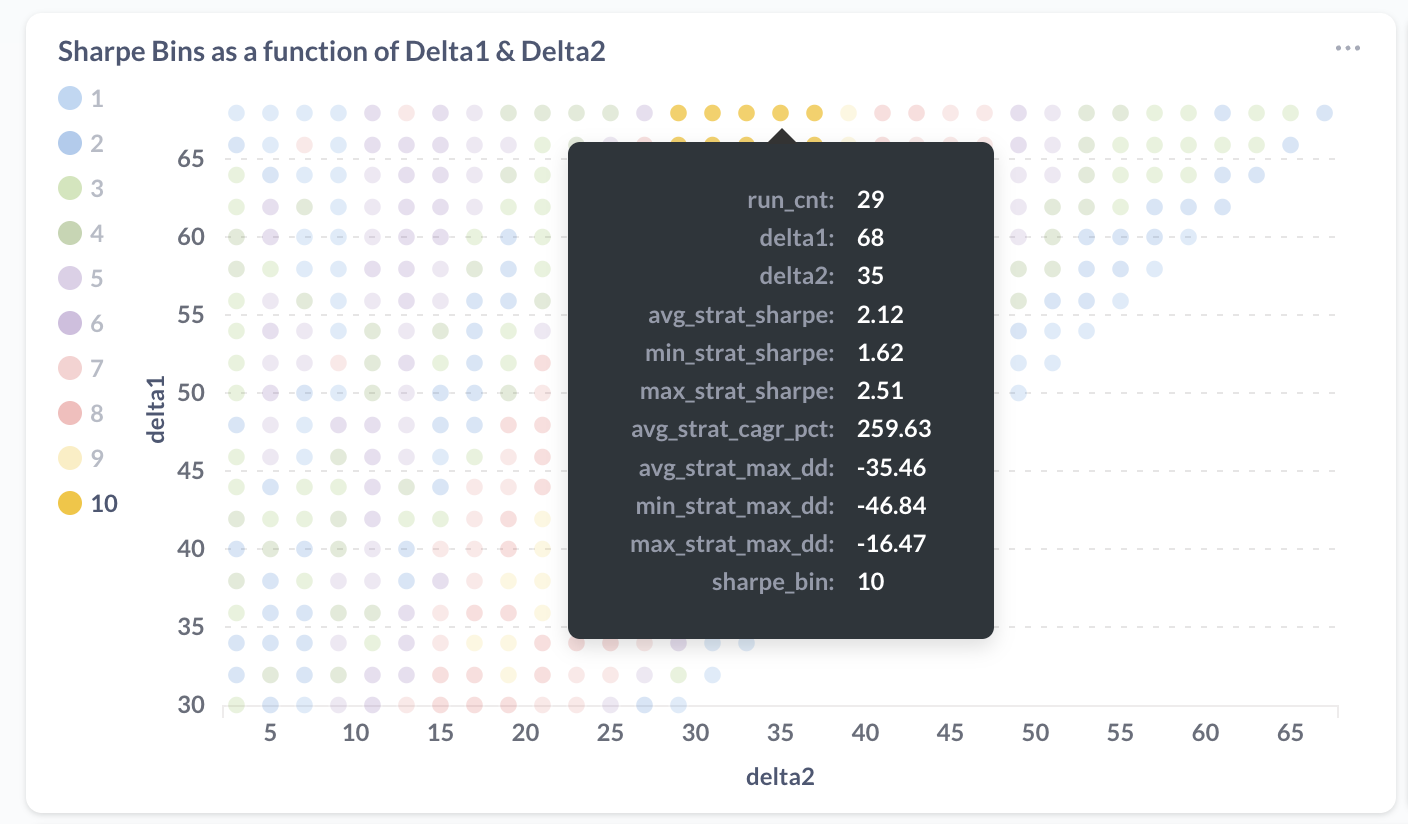This screenshot has height=824, width=1408.
Task: Click the legend swatch for sharpe bin 9
Action: click(x=68, y=458)
